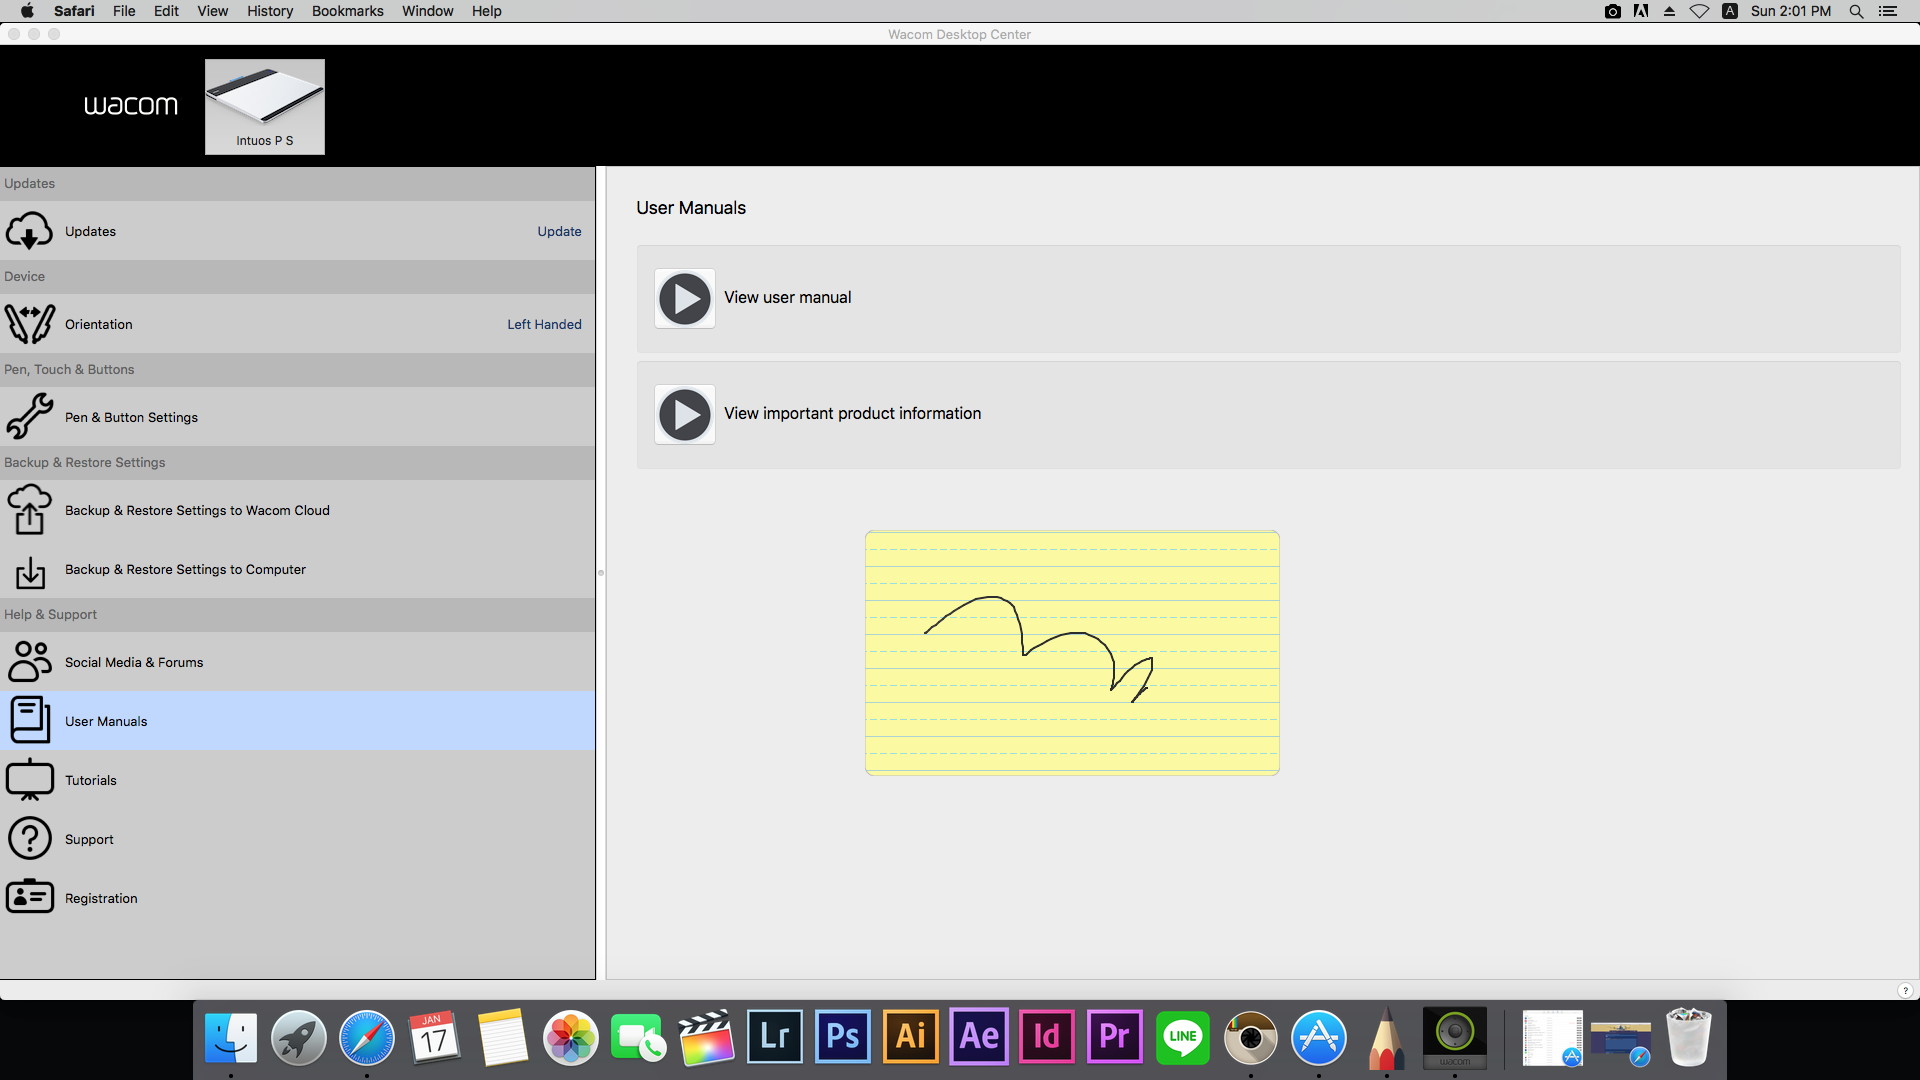Click the User Manuals book icon

[30, 720]
